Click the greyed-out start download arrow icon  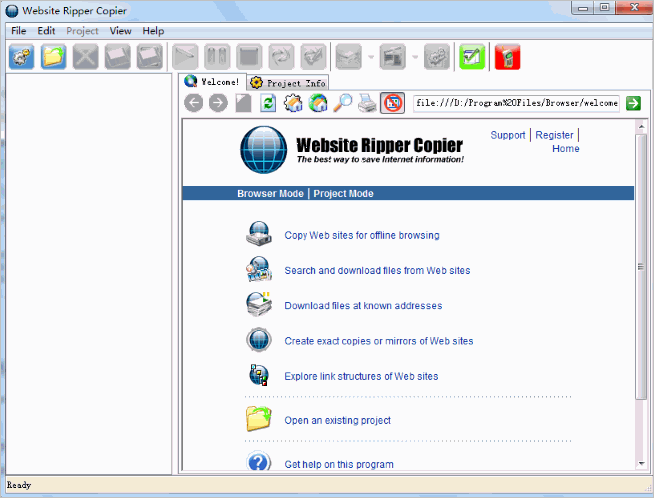click(185, 56)
